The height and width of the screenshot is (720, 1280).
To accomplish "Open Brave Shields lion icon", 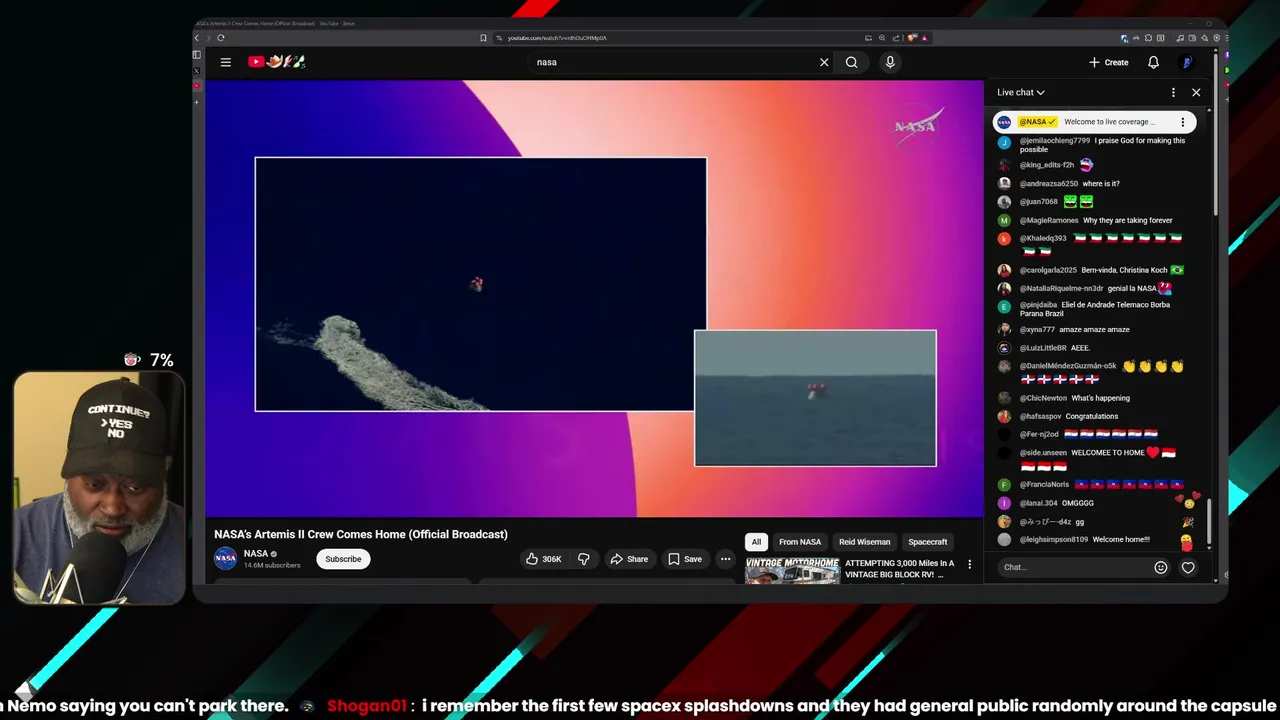I will point(914,38).
